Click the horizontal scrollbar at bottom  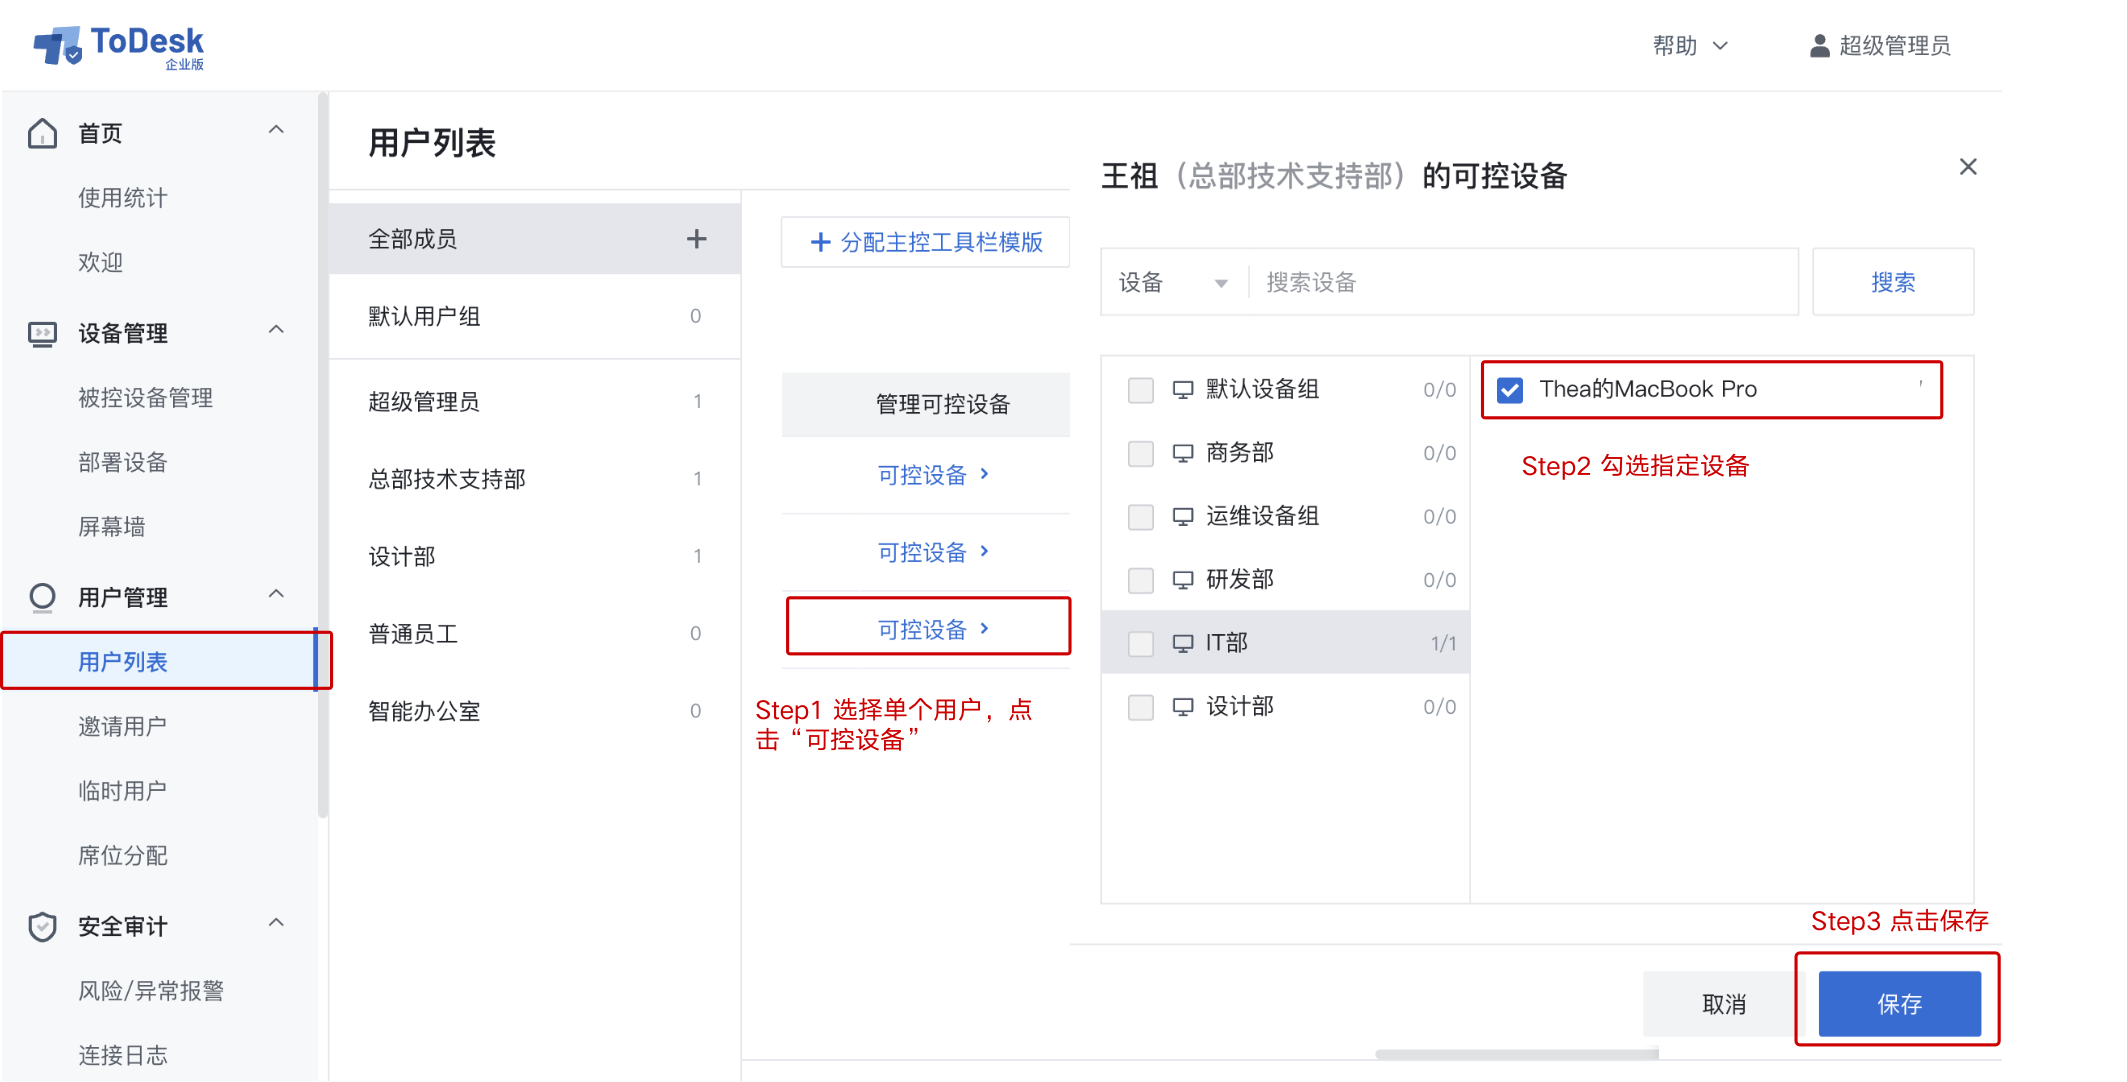[1516, 1054]
